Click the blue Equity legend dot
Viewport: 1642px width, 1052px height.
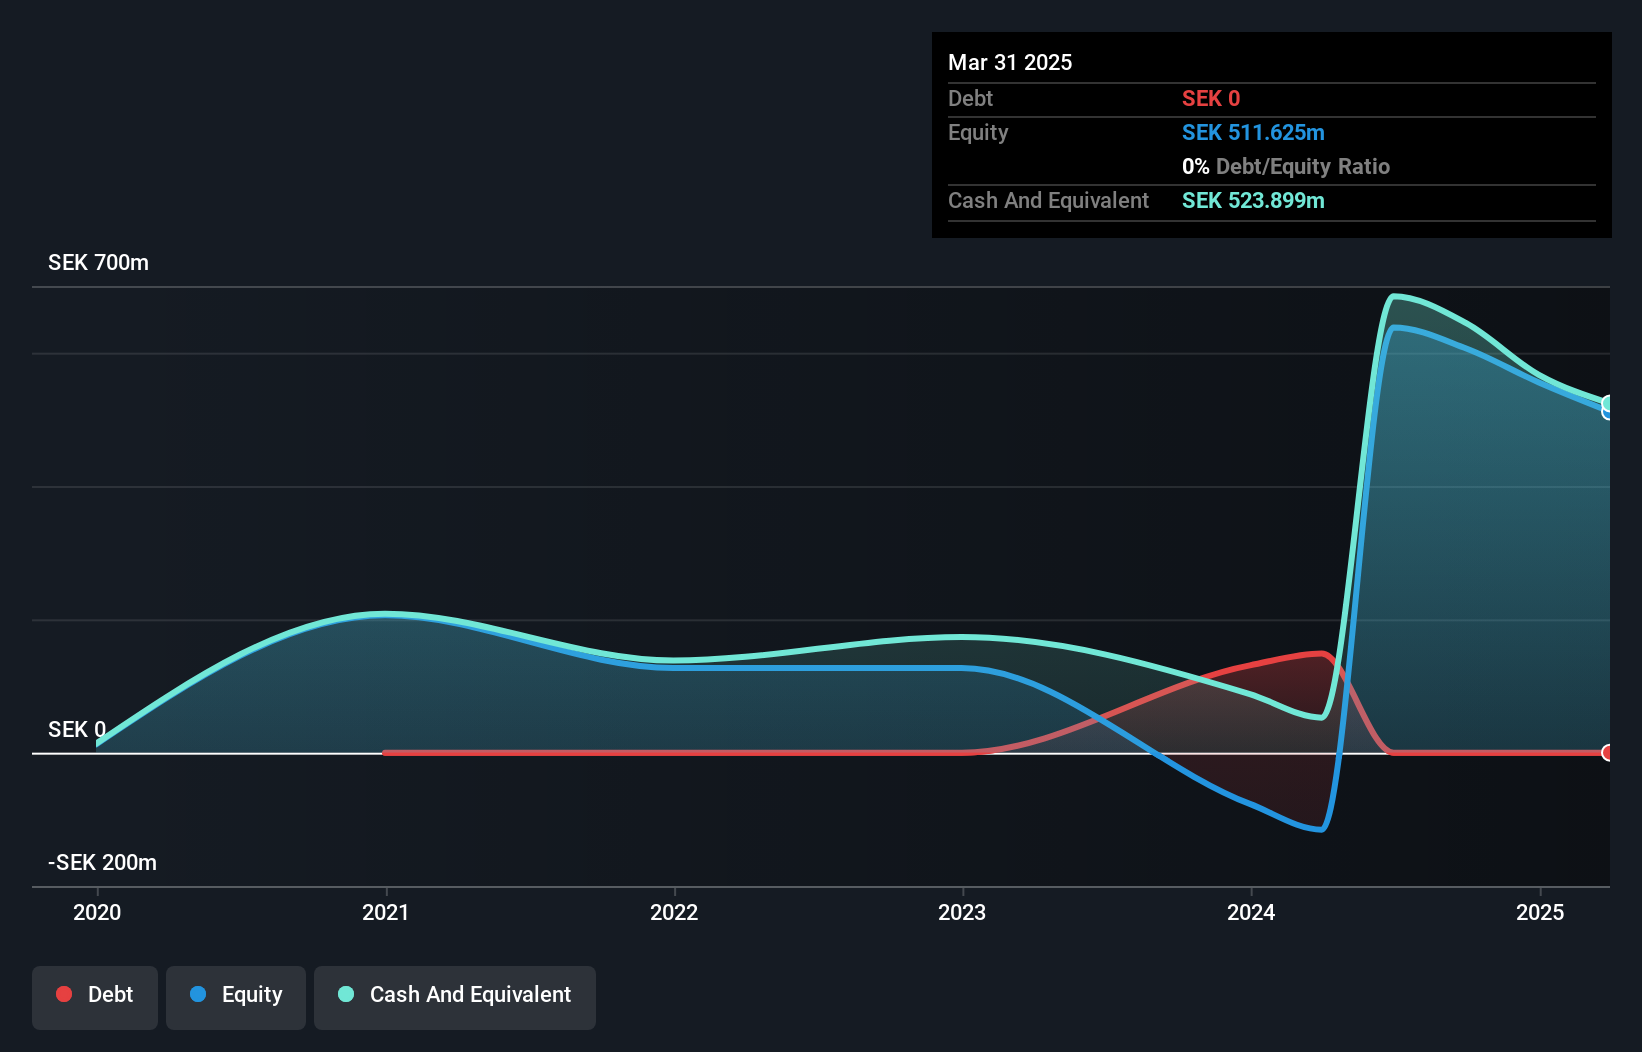198,994
